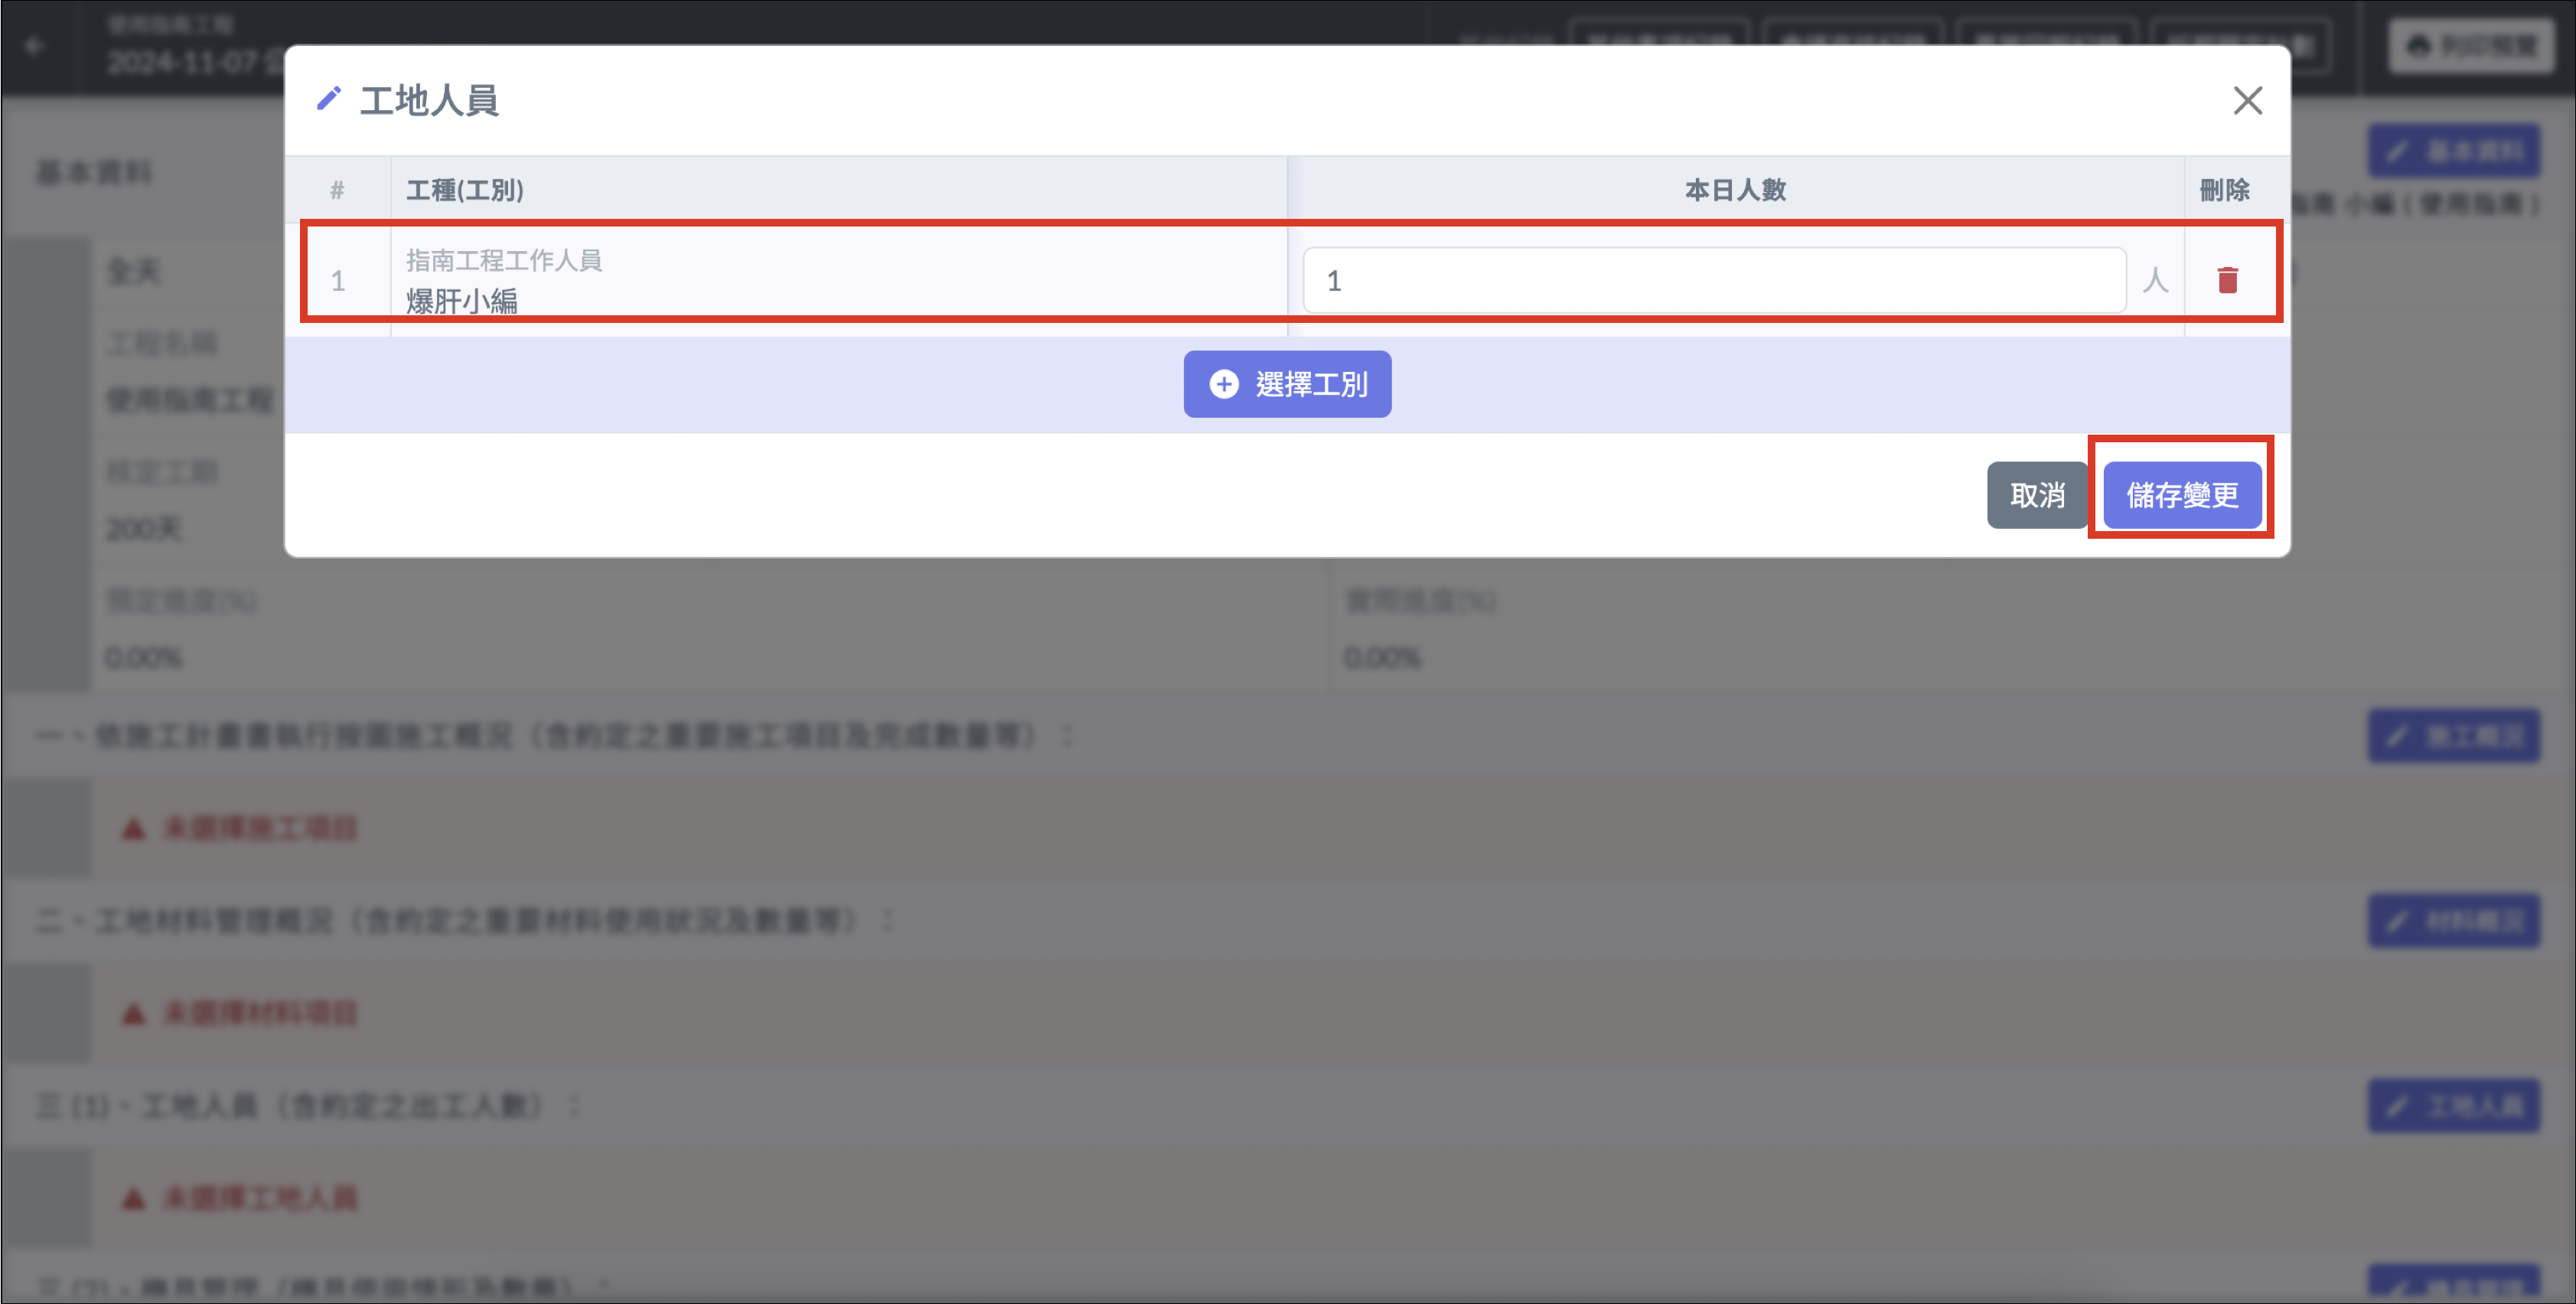Open kebab menu beside 施工概況 section header
The height and width of the screenshot is (1304, 2576).
coord(1068,736)
